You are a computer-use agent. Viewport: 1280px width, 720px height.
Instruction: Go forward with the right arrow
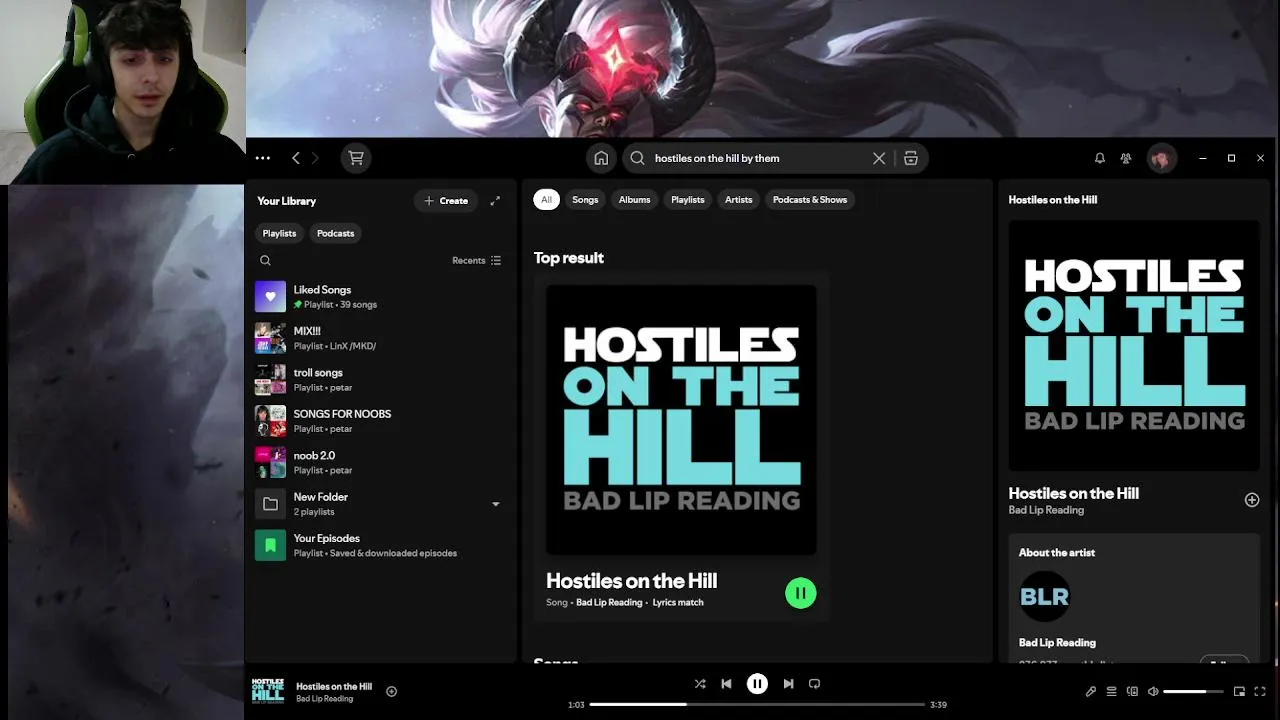(315, 158)
